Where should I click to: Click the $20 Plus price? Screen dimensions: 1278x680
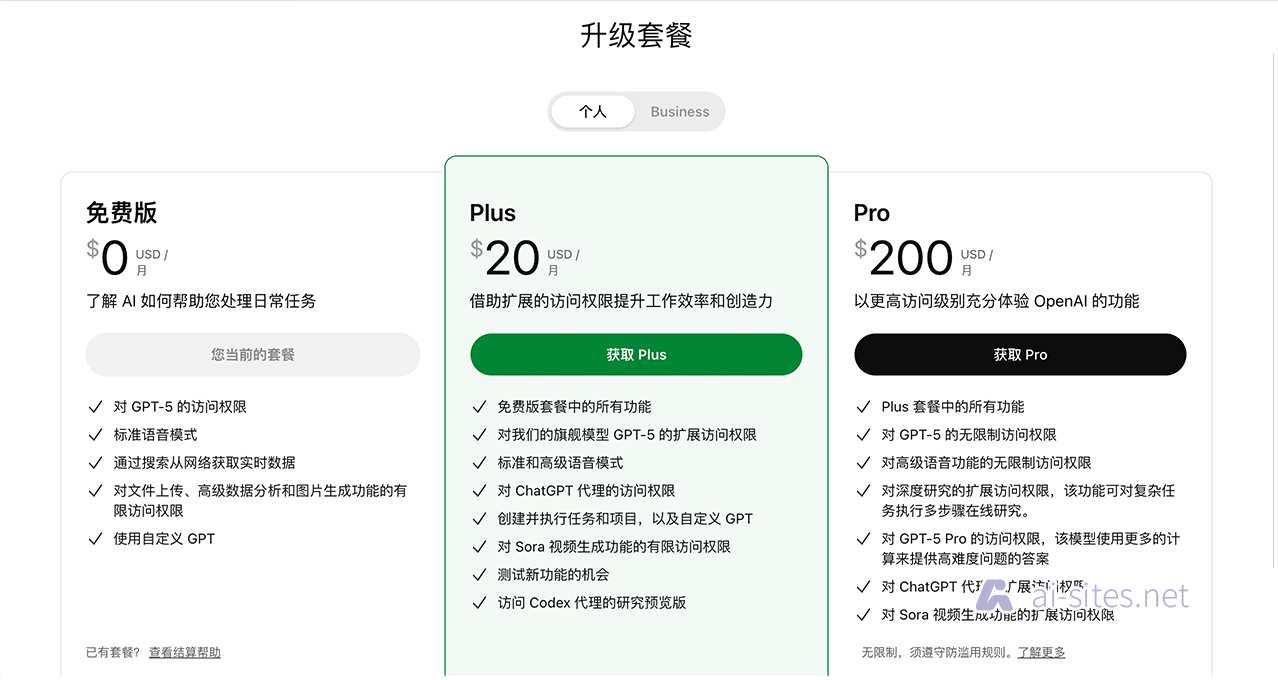(x=512, y=258)
